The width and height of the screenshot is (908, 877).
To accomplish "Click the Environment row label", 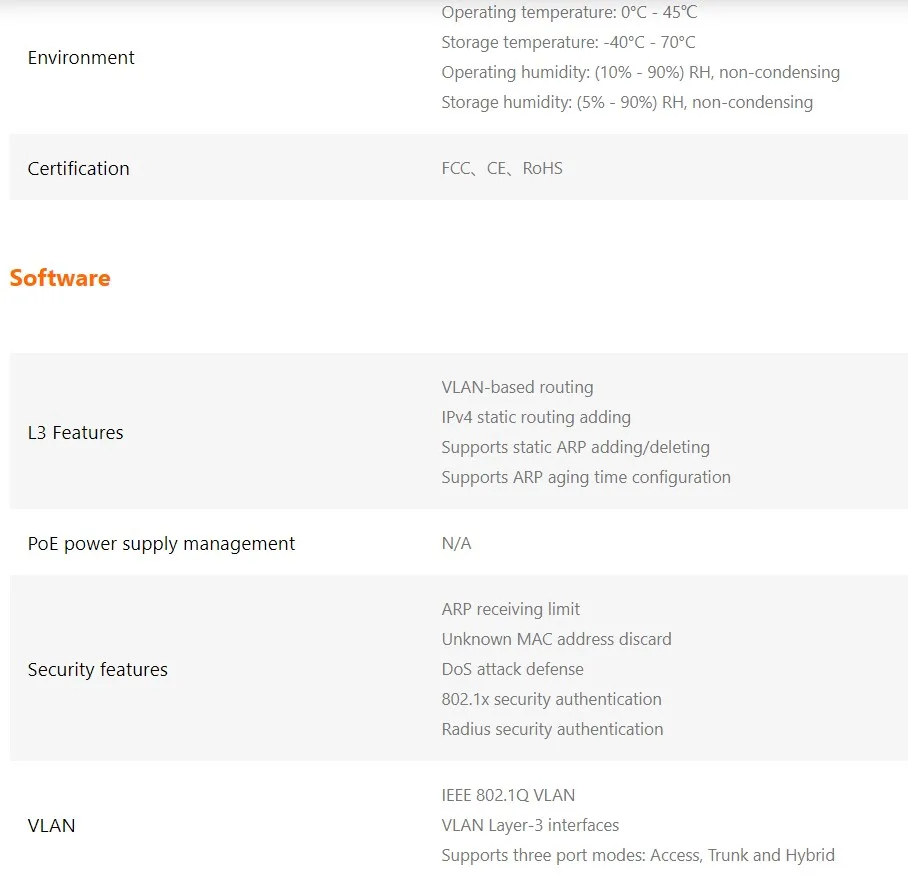I will tap(81, 58).
